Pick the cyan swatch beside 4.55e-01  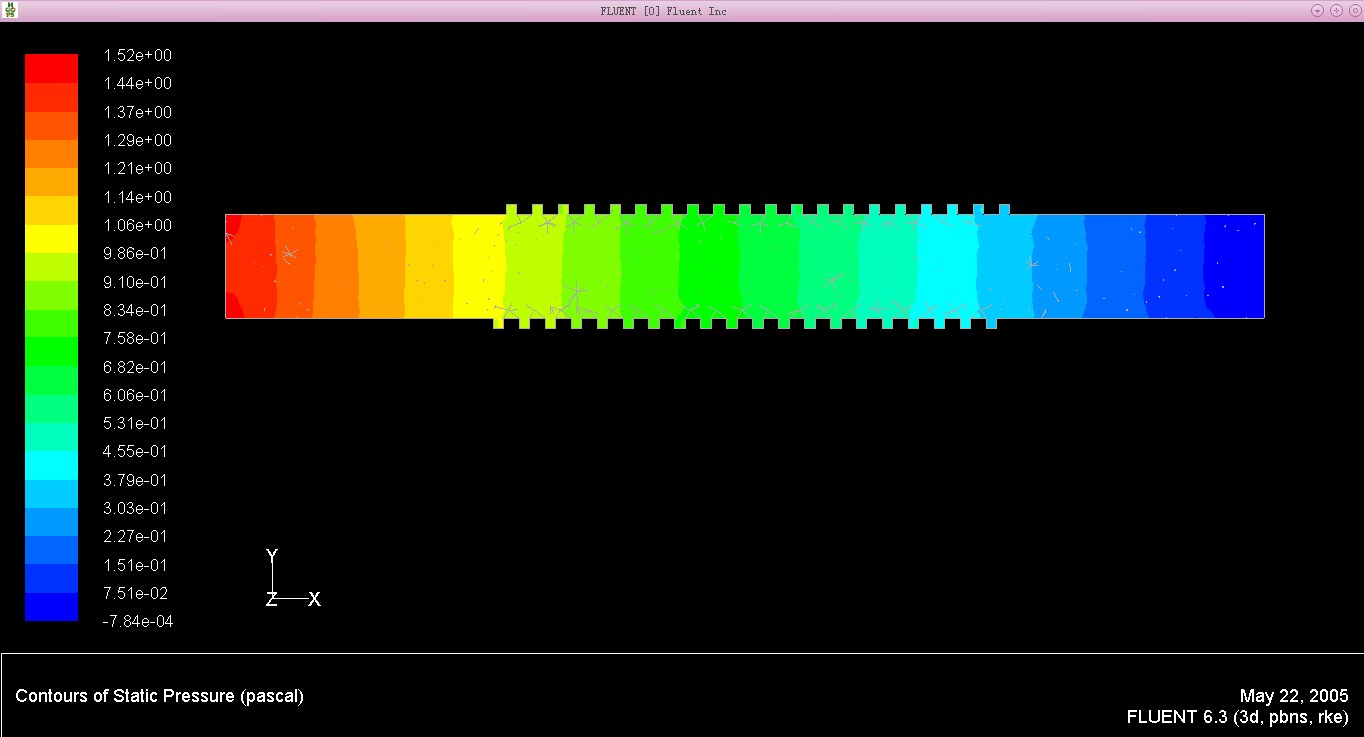tap(51, 465)
